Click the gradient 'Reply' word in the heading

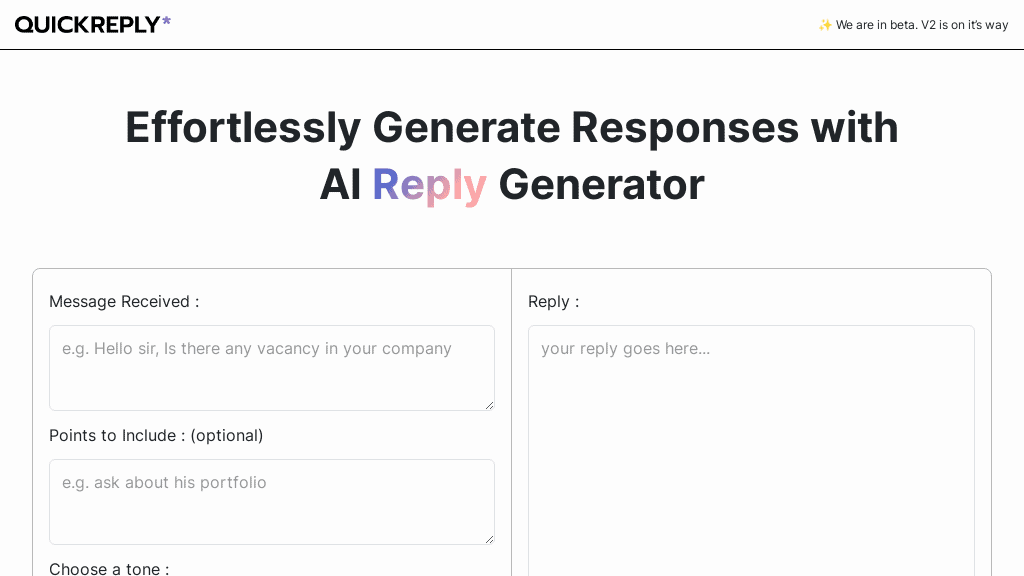[x=429, y=185]
